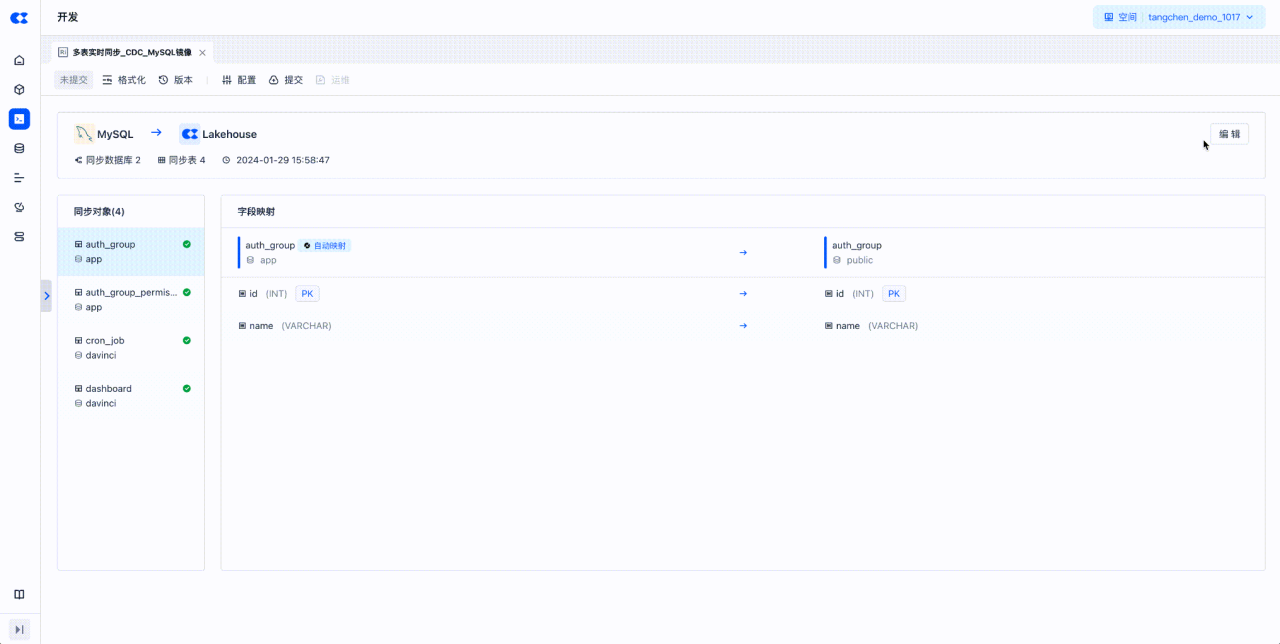This screenshot has height=644, width=1280.
Task: Click the 编辑 button
Action: (1229, 134)
